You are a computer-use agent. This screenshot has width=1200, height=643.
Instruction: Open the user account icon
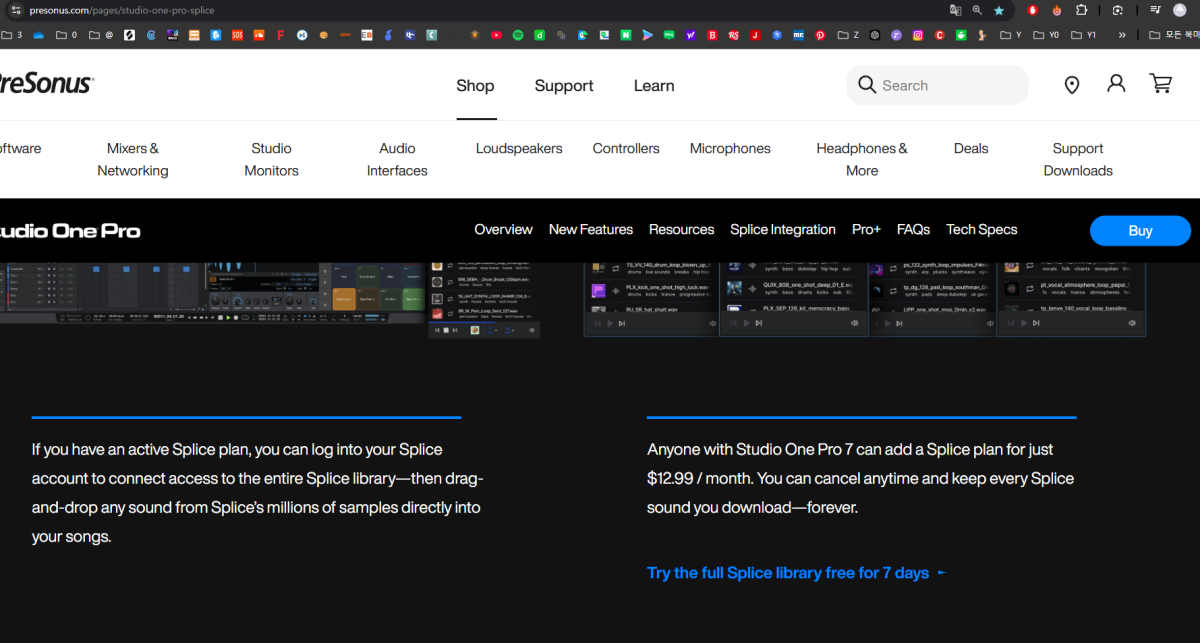(1116, 84)
